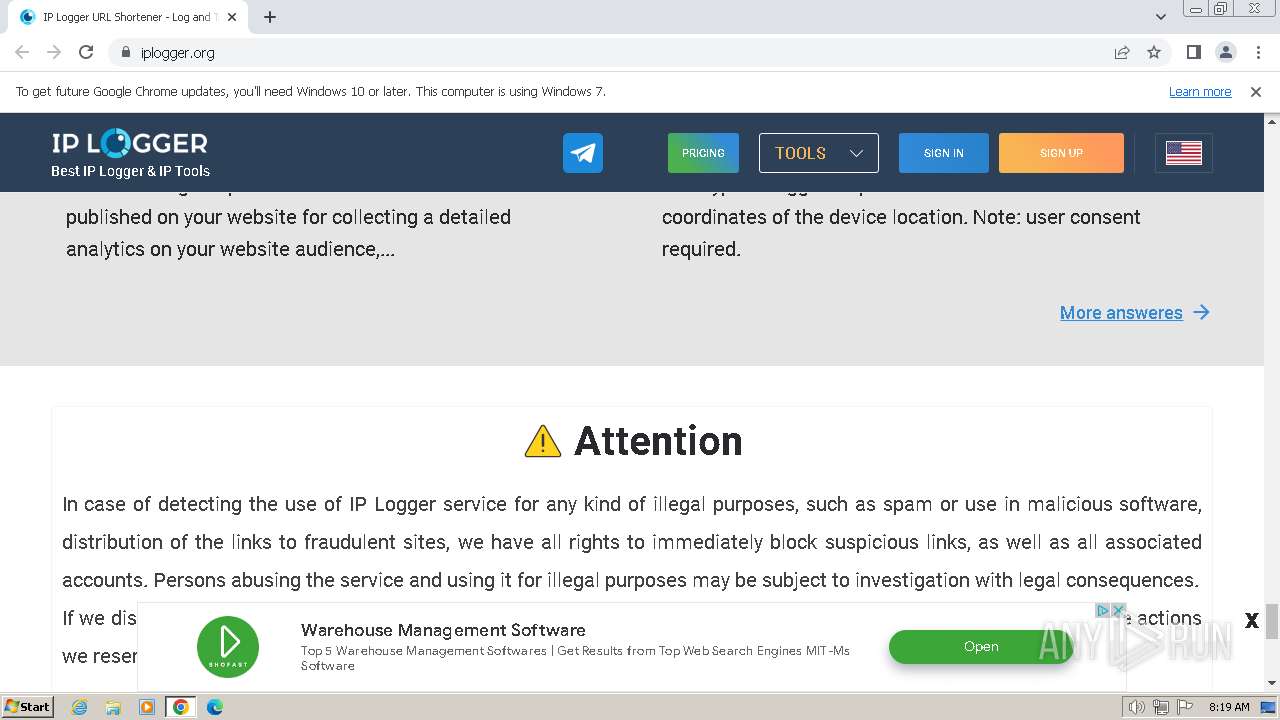Image resolution: width=1280 pixels, height=720 pixels.
Task: Open Learn more about Chrome updates
Action: point(1200,92)
